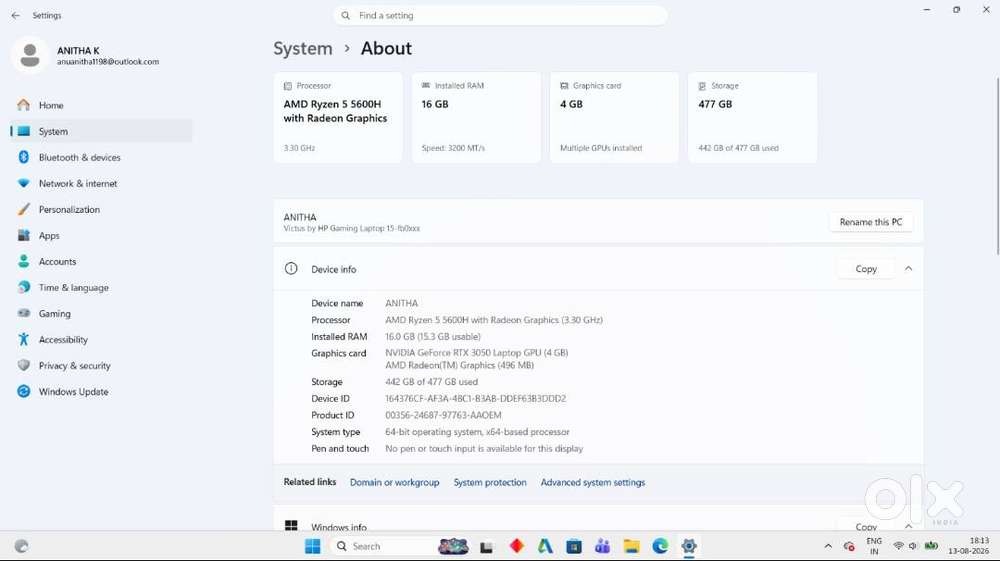Go to Personalization settings
The image size is (1000, 561).
[x=102, y=210]
